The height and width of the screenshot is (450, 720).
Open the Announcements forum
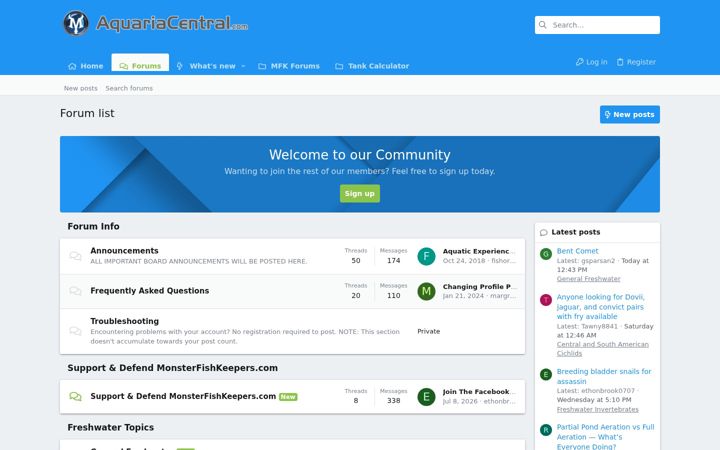tap(124, 251)
